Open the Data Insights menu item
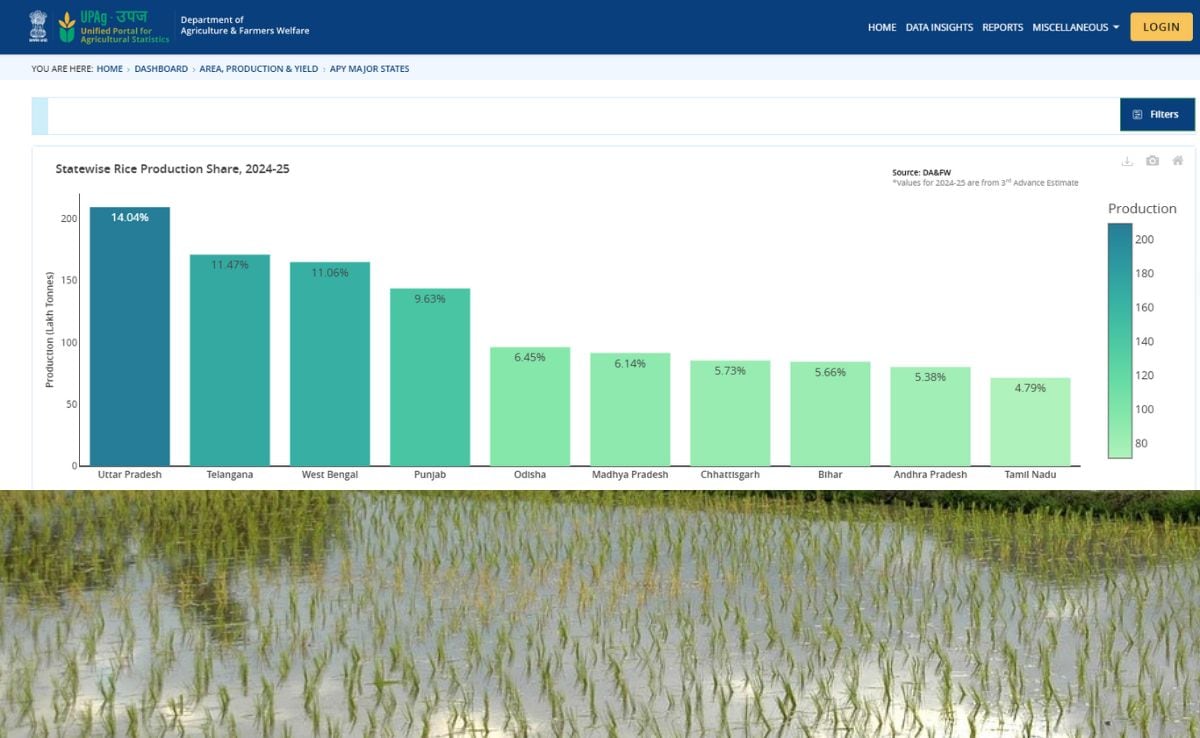 point(939,28)
